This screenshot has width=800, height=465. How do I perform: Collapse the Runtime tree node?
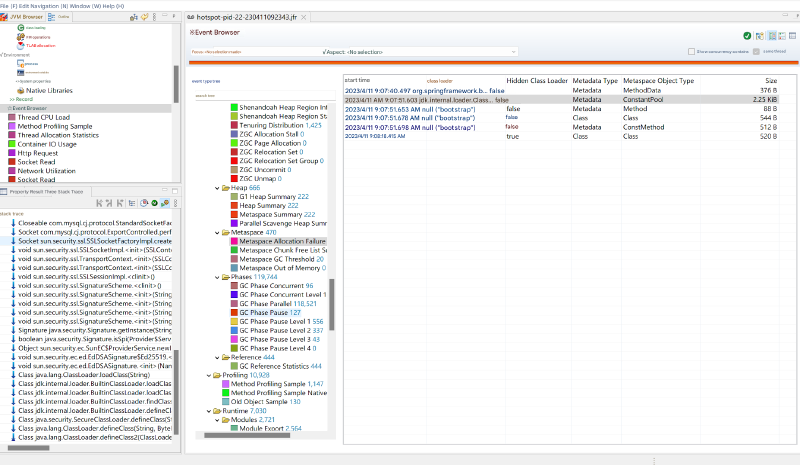208,410
